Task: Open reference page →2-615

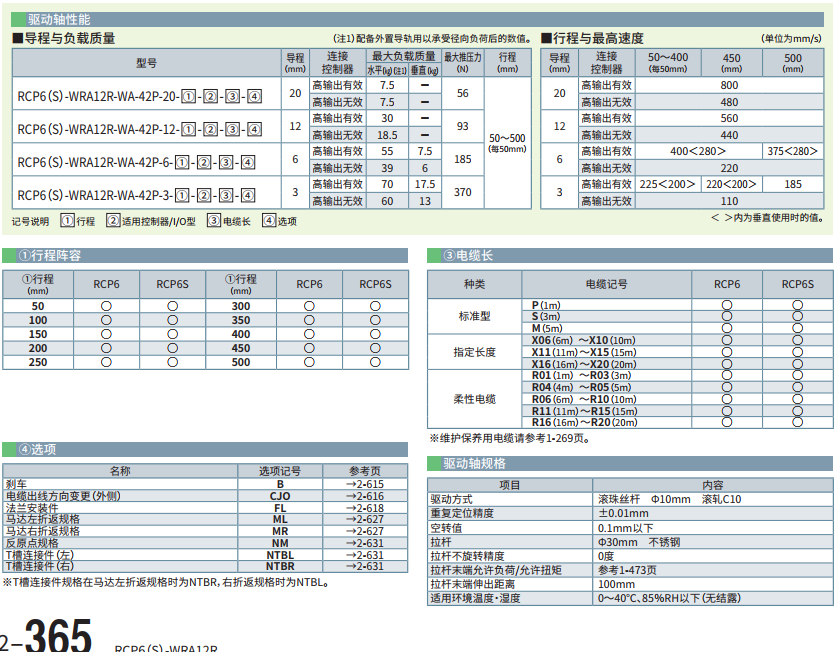Action: click(x=365, y=484)
